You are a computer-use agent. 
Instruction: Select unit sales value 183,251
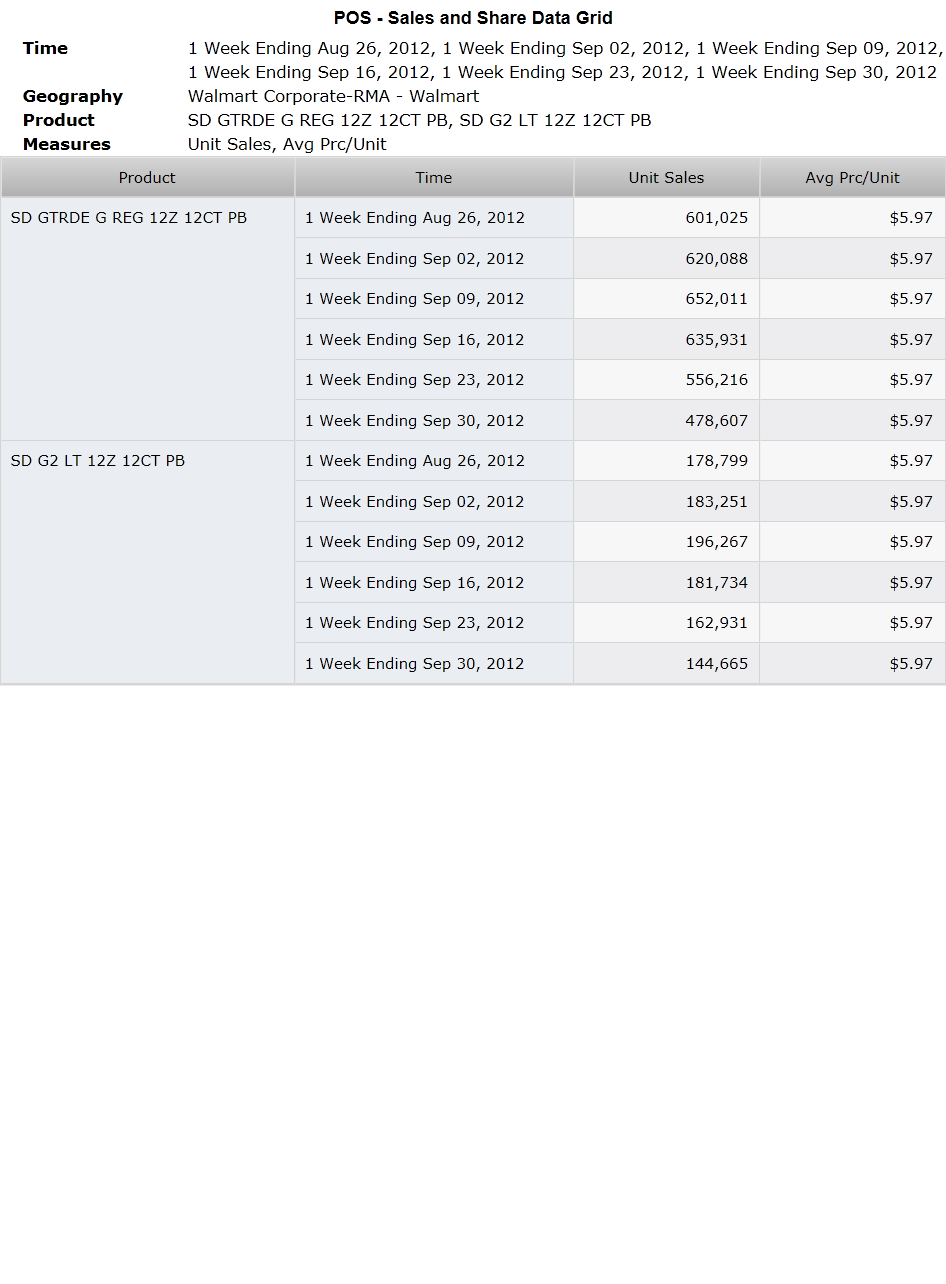pyautogui.click(x=666, y=501)
